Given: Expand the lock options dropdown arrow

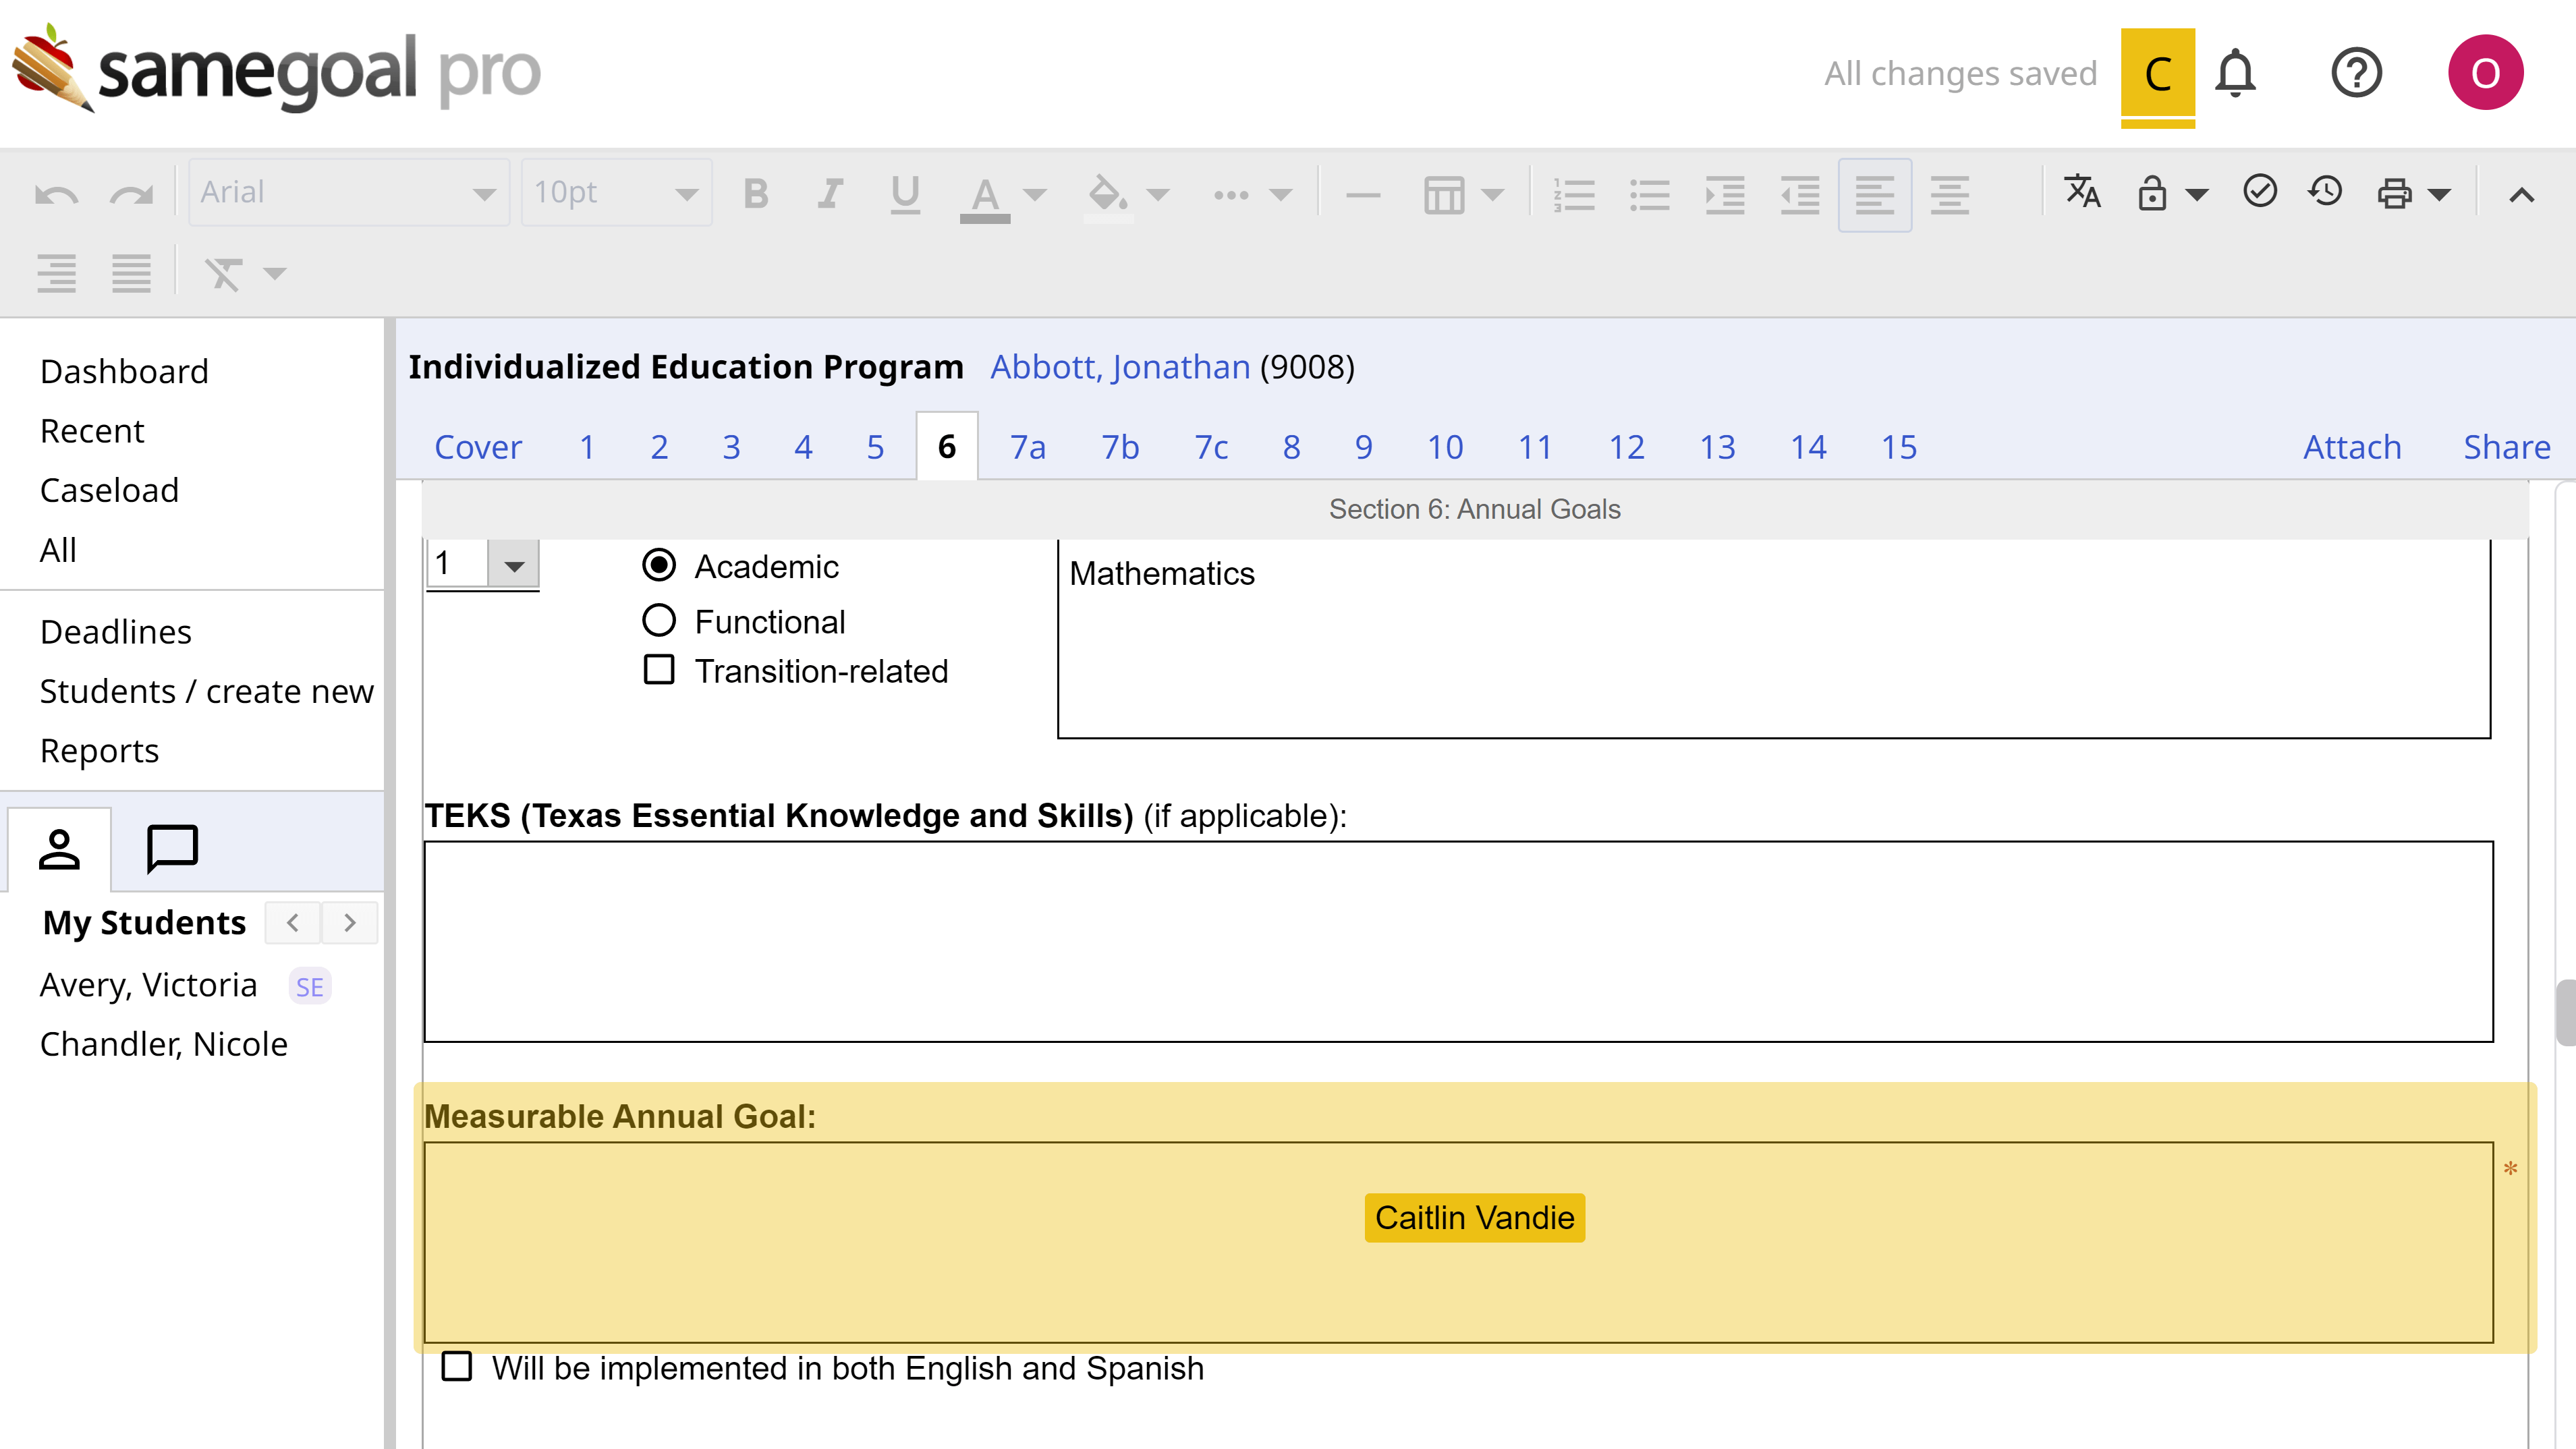Looking at the screenshot, I should [x=2197, y=195].
